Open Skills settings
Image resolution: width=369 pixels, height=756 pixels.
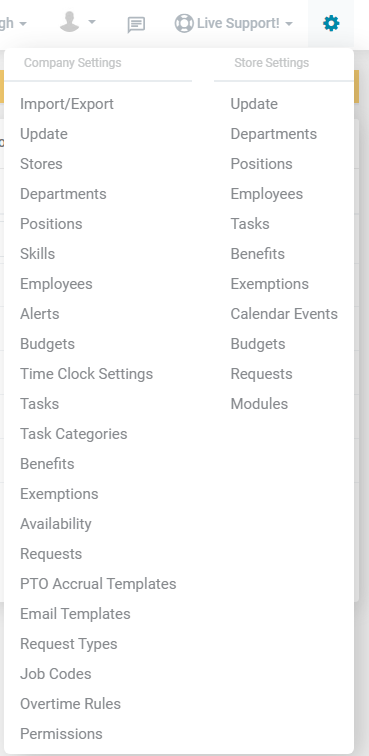pos(38,254)
